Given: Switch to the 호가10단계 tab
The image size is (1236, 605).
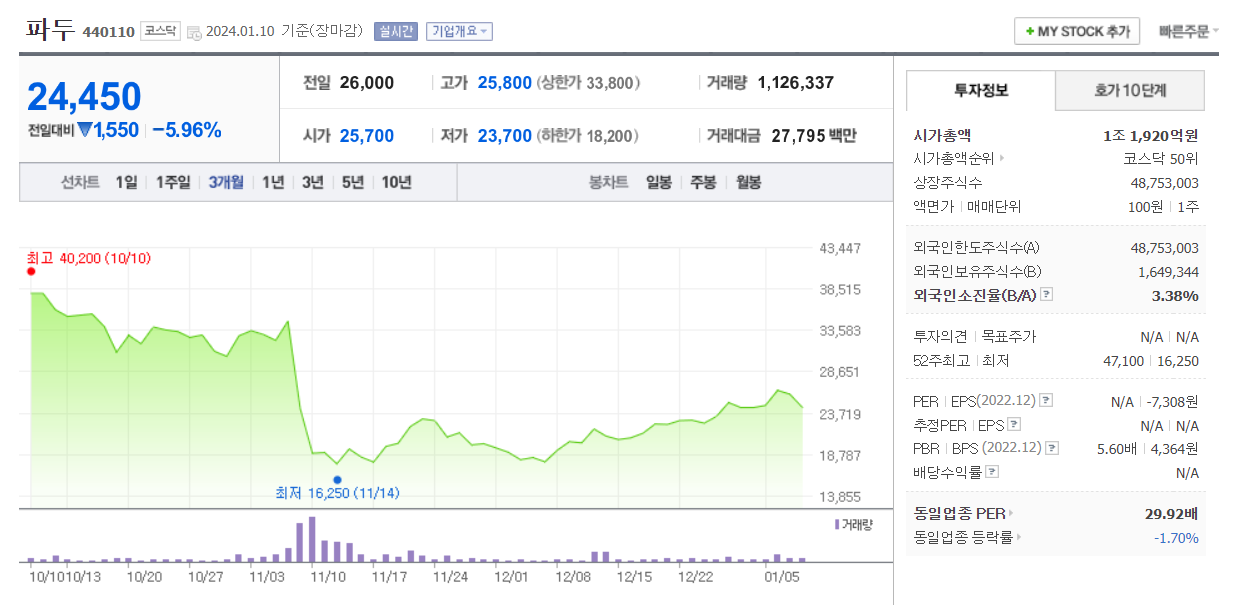Looking at the screenshot, I should click(1130, 90).
